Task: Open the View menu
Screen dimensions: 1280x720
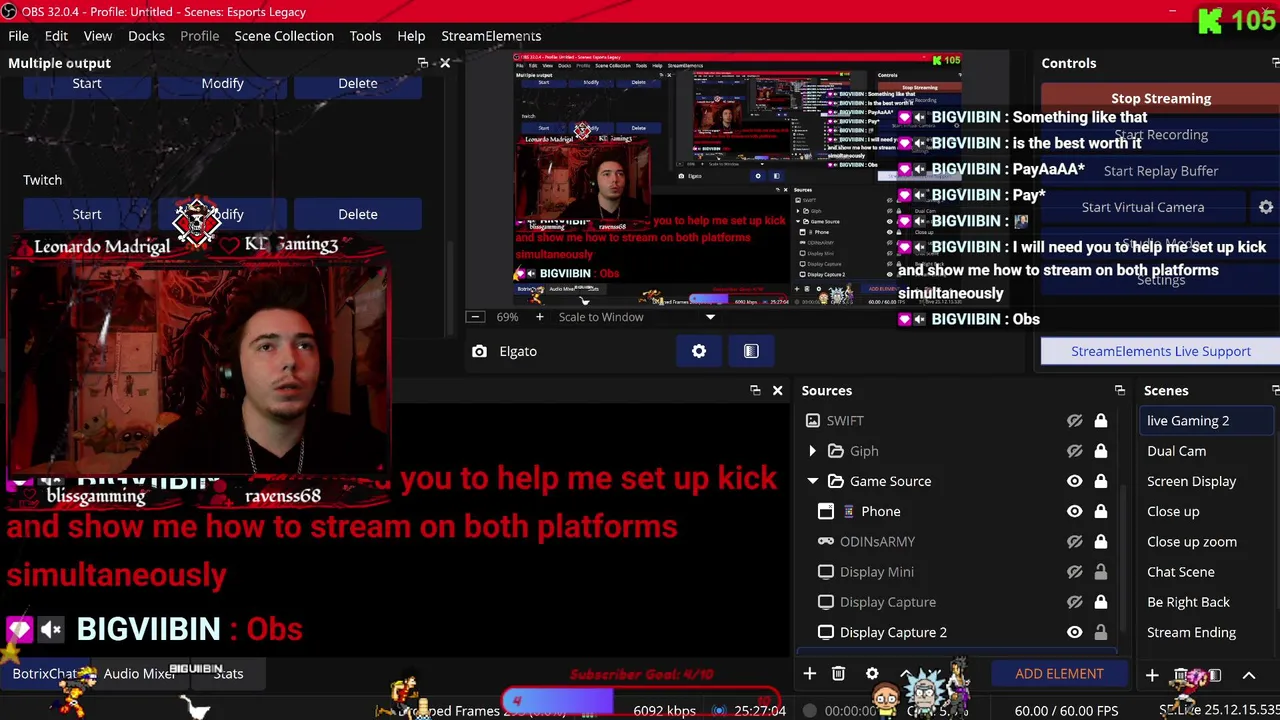Action: (98, 36)
